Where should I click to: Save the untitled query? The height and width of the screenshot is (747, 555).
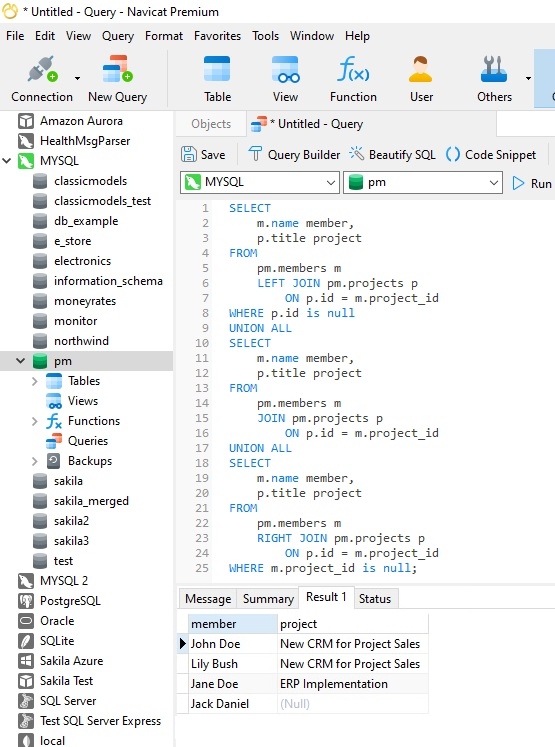click(x=203, y=154)
